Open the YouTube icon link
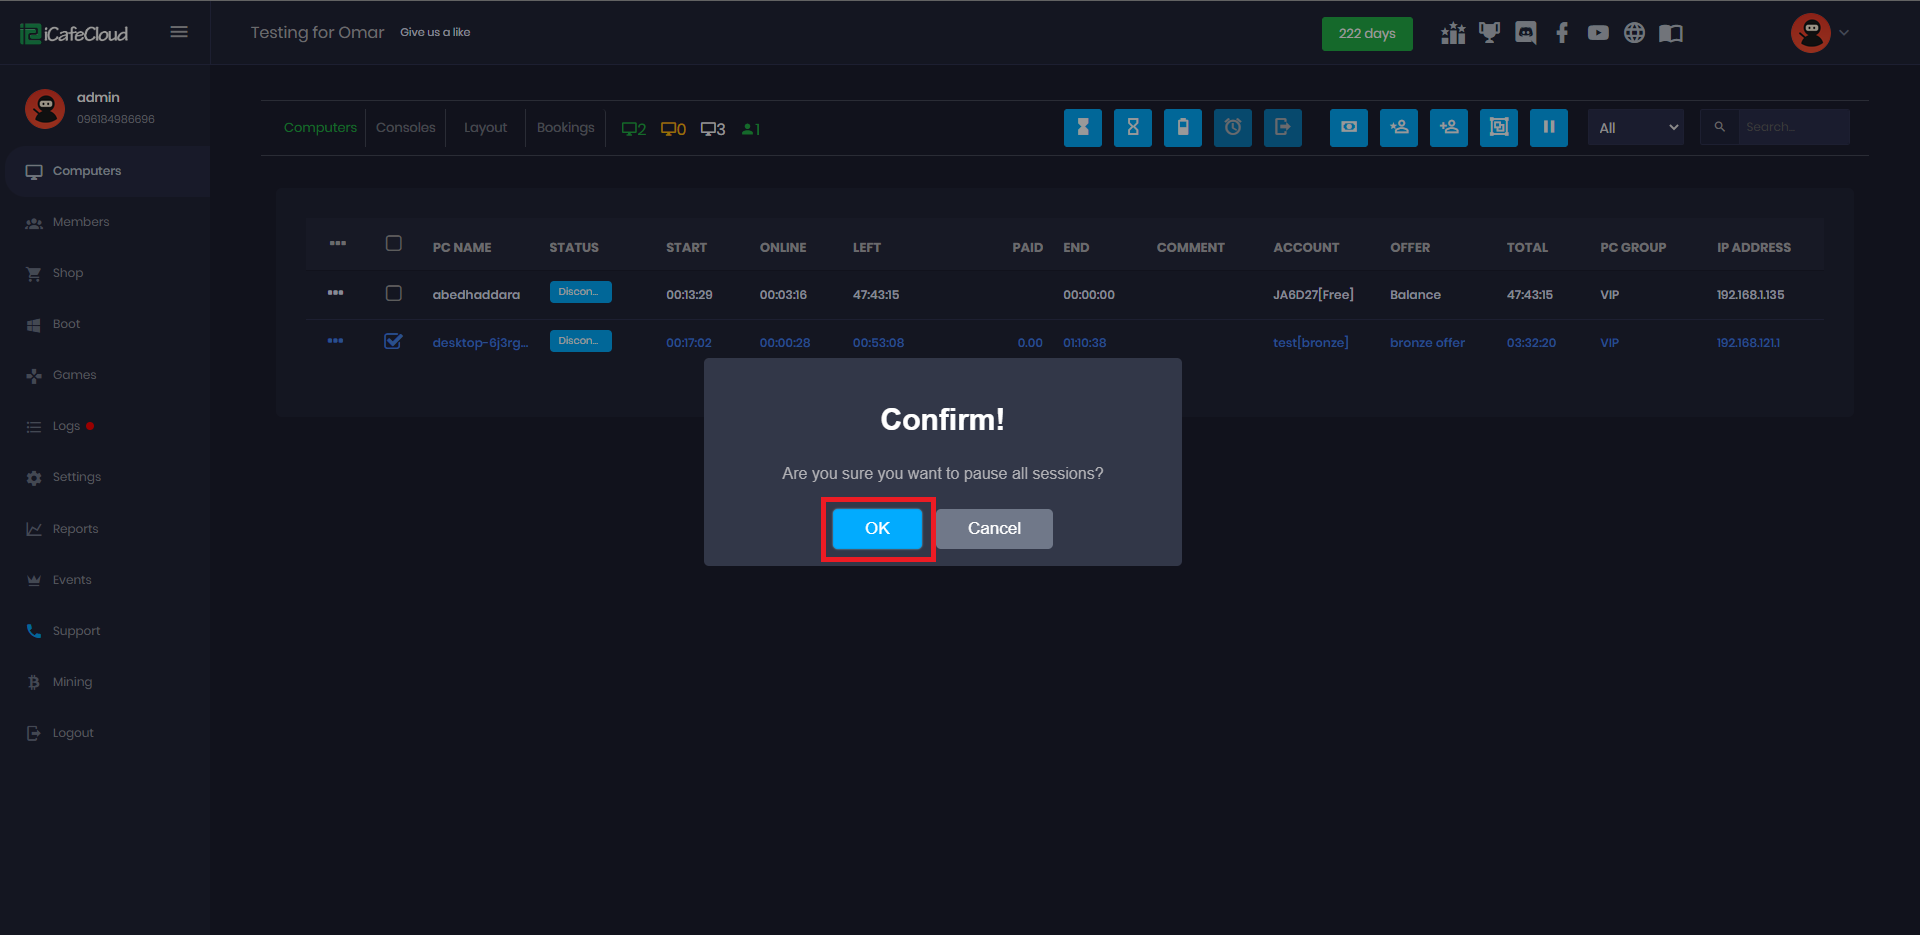Viewport: 1920px width, 935px height. pyautogui.click(x=1598, y=33)
